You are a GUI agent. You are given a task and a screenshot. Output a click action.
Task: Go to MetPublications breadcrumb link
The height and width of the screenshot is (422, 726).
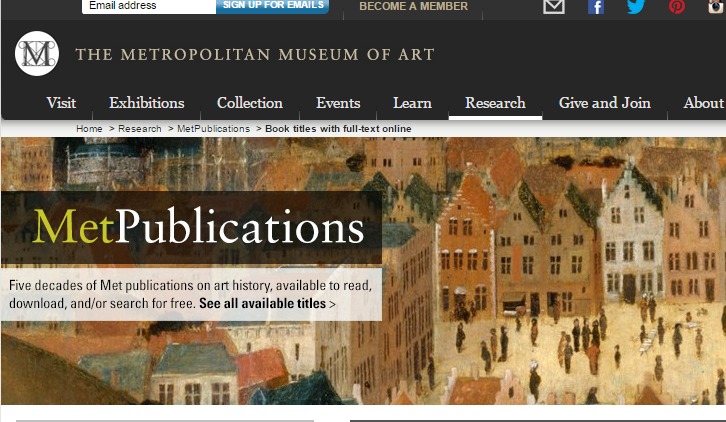(x=213, y=129)
